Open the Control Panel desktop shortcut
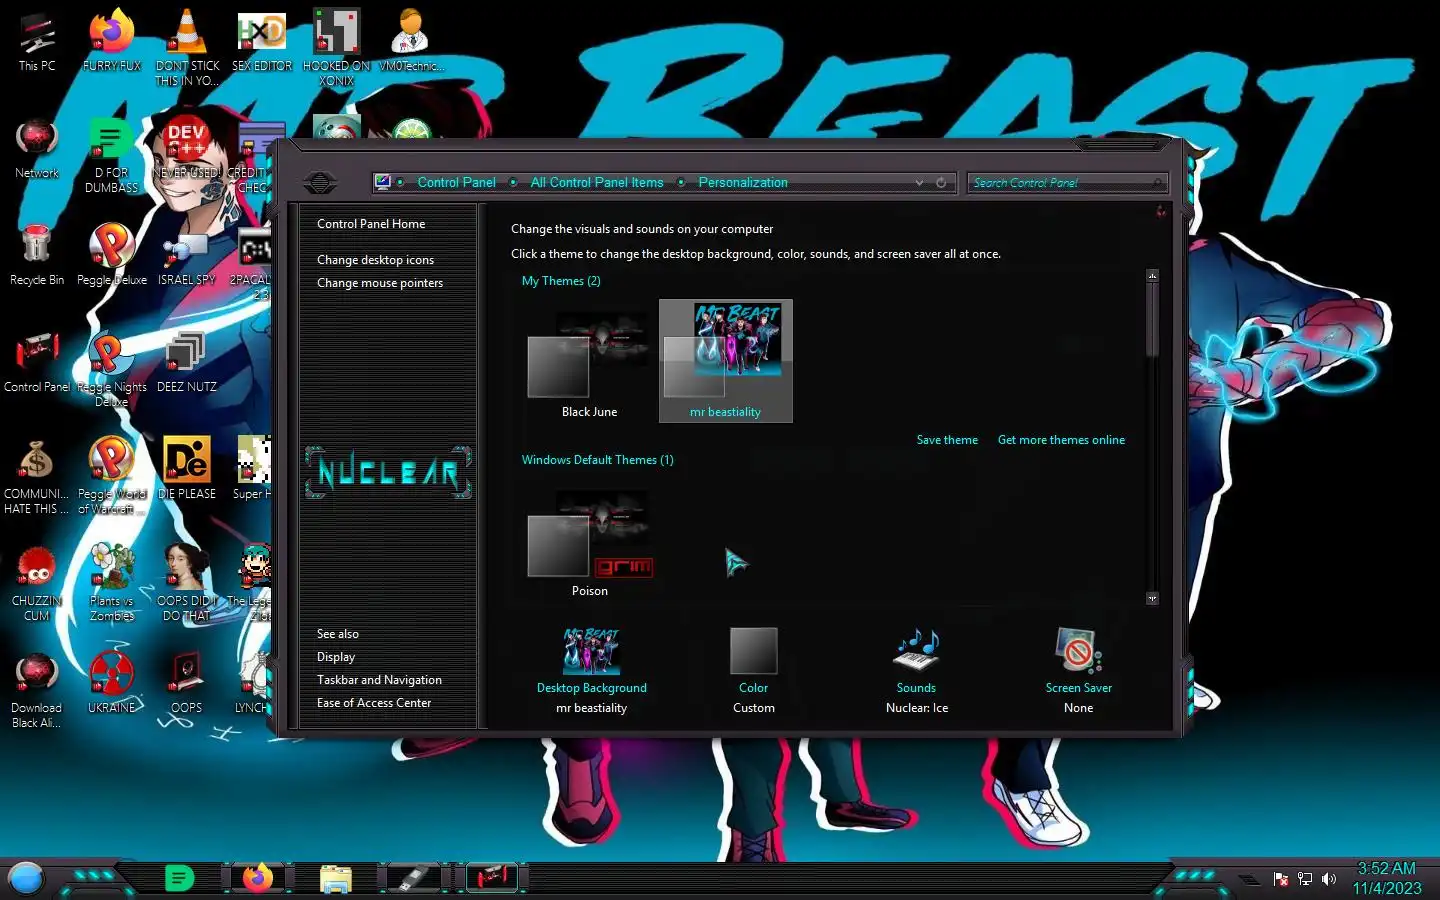 pos(37,363)
